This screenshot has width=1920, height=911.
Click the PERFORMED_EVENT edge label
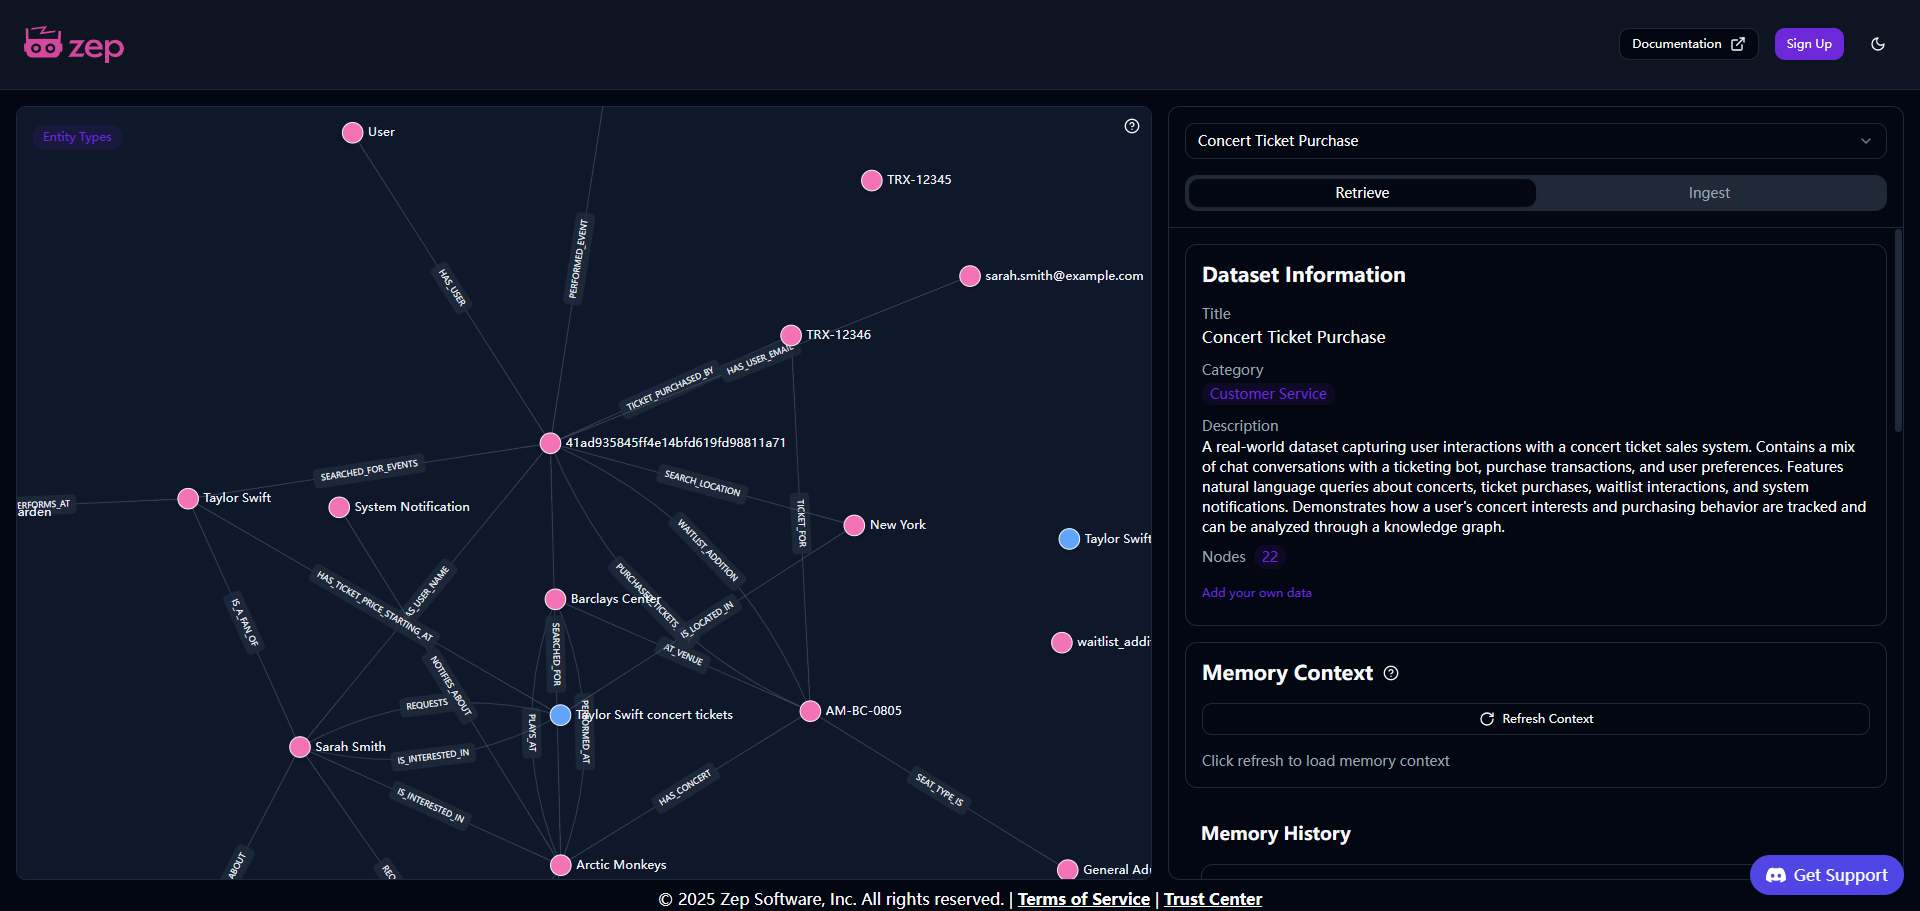click(579, 259)
